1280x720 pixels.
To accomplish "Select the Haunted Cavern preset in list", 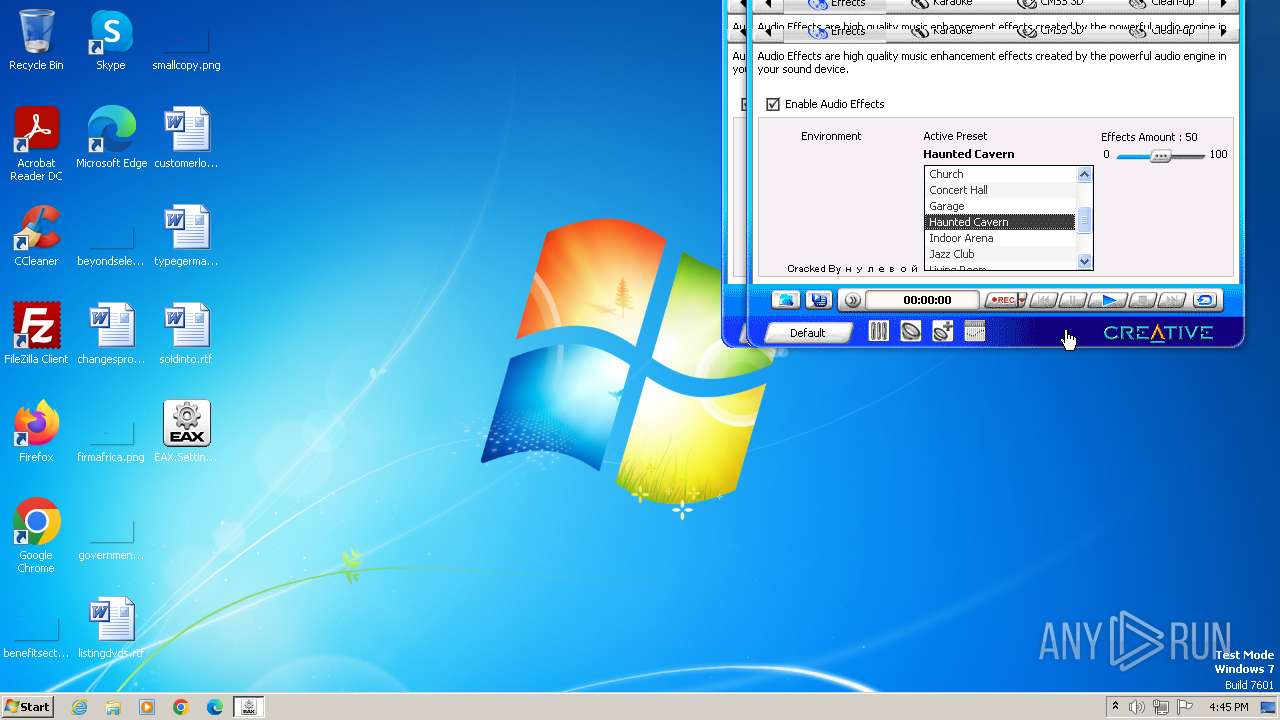I will click(x=1000, y=222).
